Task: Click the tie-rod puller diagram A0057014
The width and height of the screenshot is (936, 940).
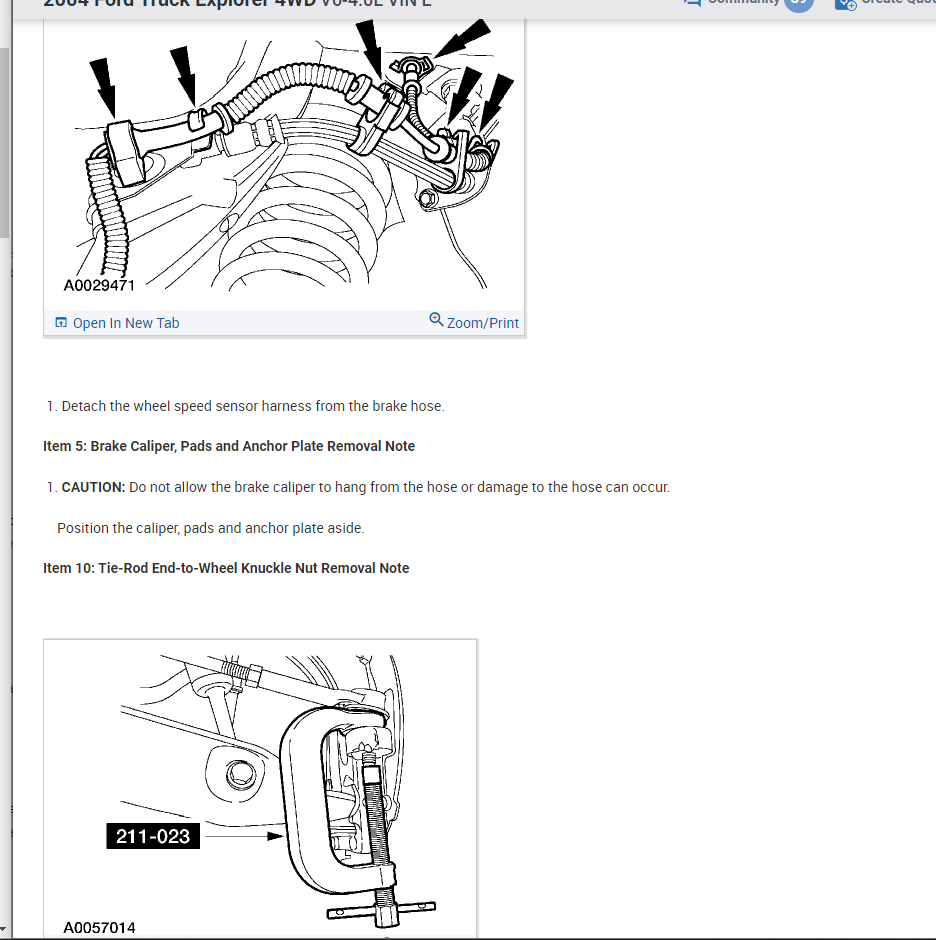Action: point(260,789)
